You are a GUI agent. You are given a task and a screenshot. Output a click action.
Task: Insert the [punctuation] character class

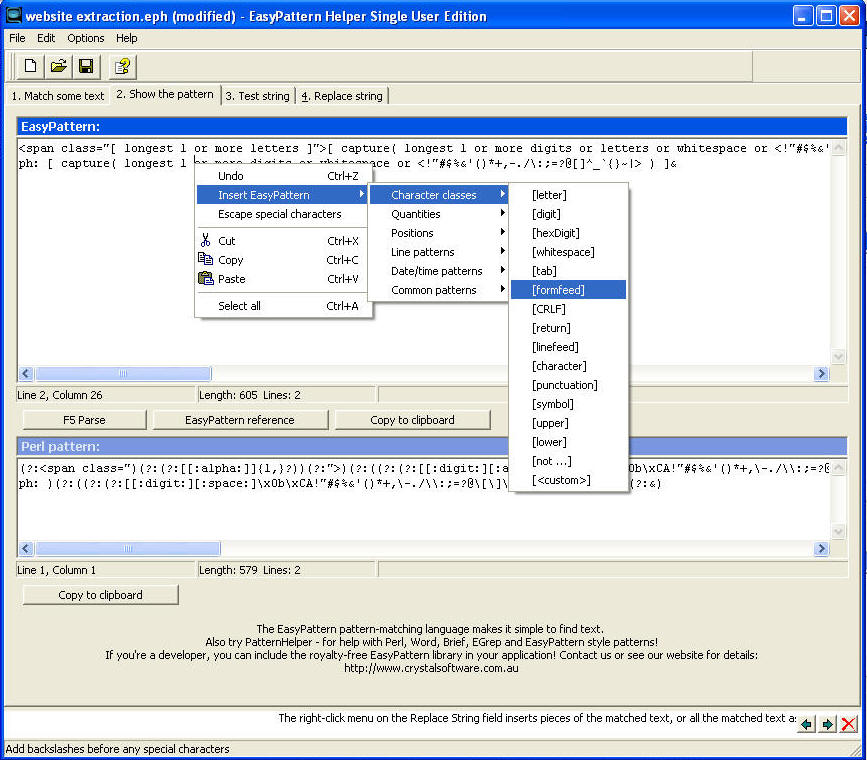[568, 385]
